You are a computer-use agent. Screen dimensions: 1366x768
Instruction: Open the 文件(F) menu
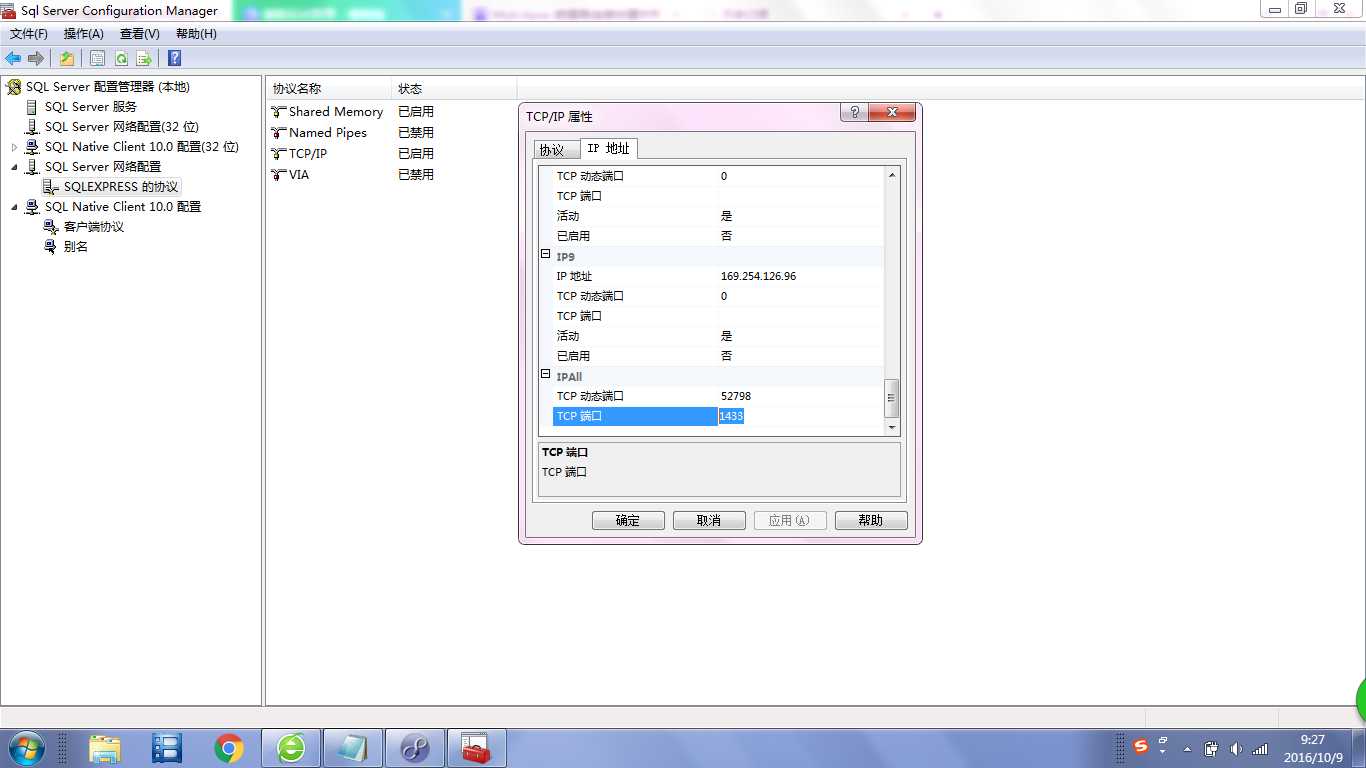point(28,34)
